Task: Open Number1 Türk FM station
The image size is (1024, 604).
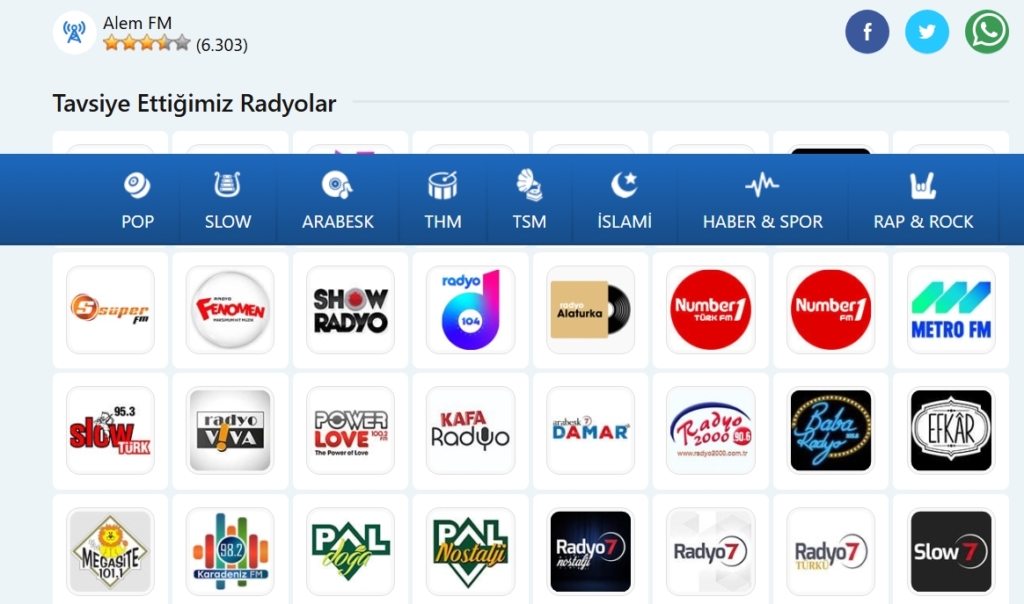Action: (711, 310)
